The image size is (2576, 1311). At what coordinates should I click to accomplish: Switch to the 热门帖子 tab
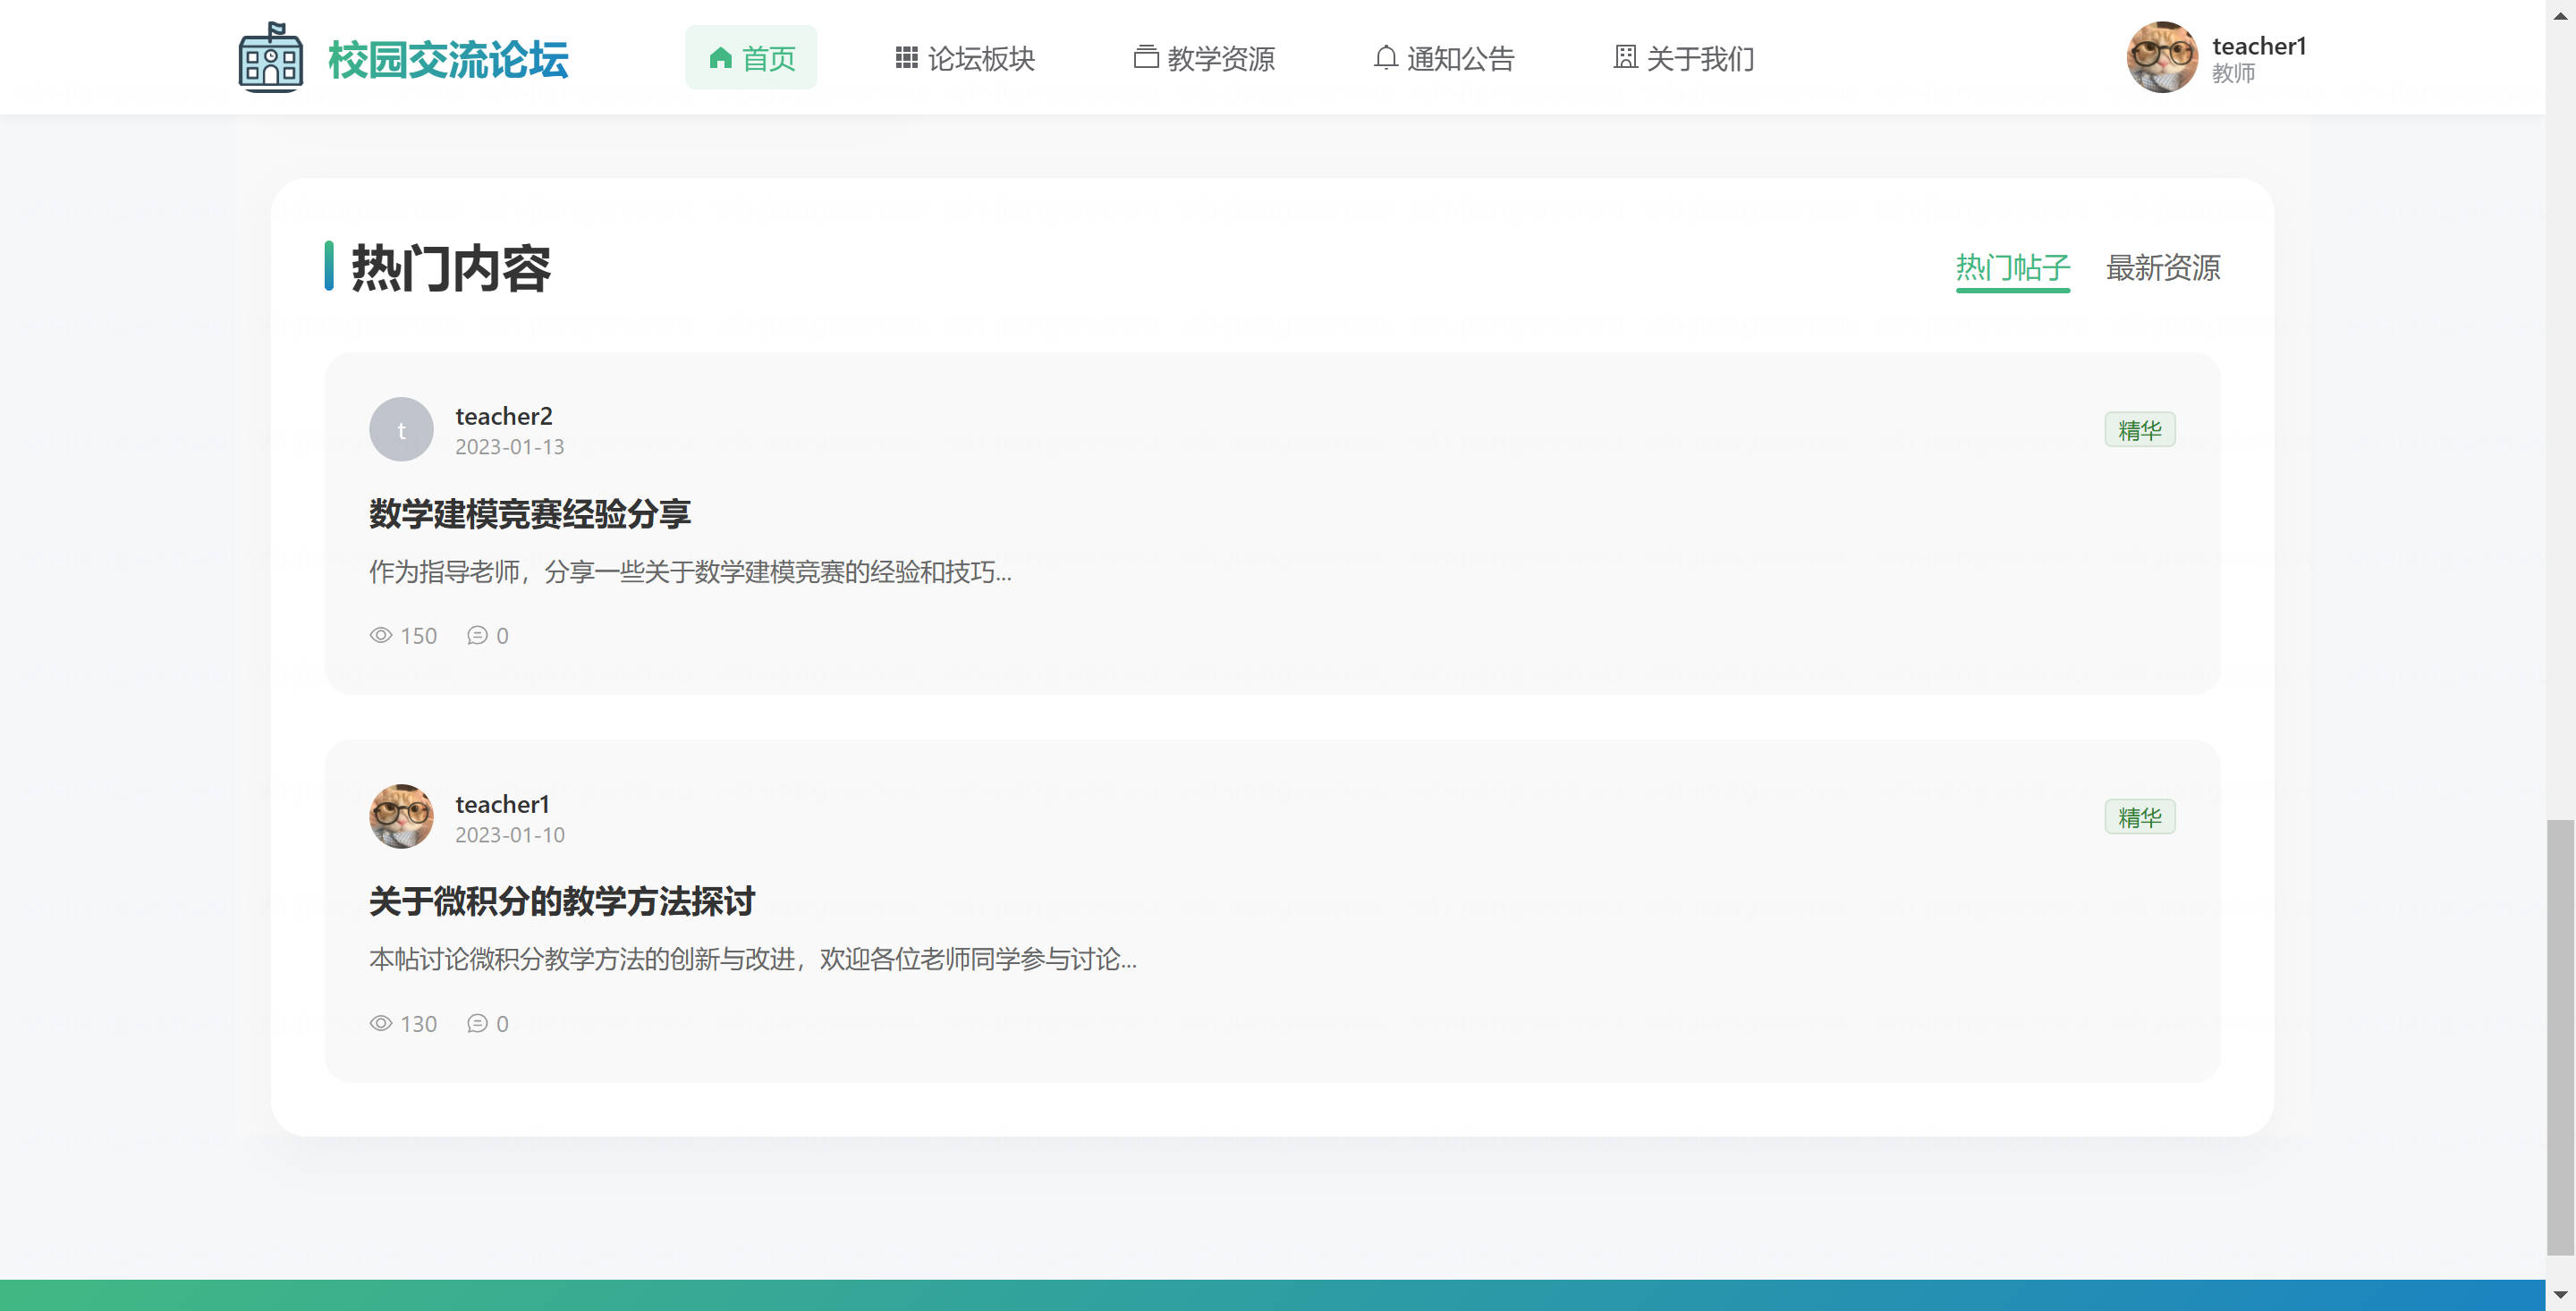2012,268
